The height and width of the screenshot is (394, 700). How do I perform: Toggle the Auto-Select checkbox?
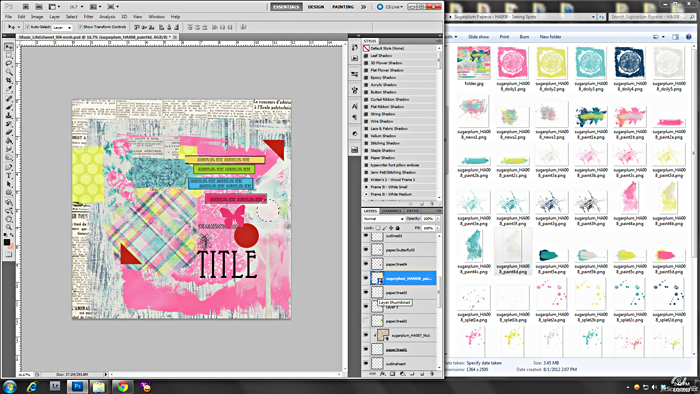point(28,27)
